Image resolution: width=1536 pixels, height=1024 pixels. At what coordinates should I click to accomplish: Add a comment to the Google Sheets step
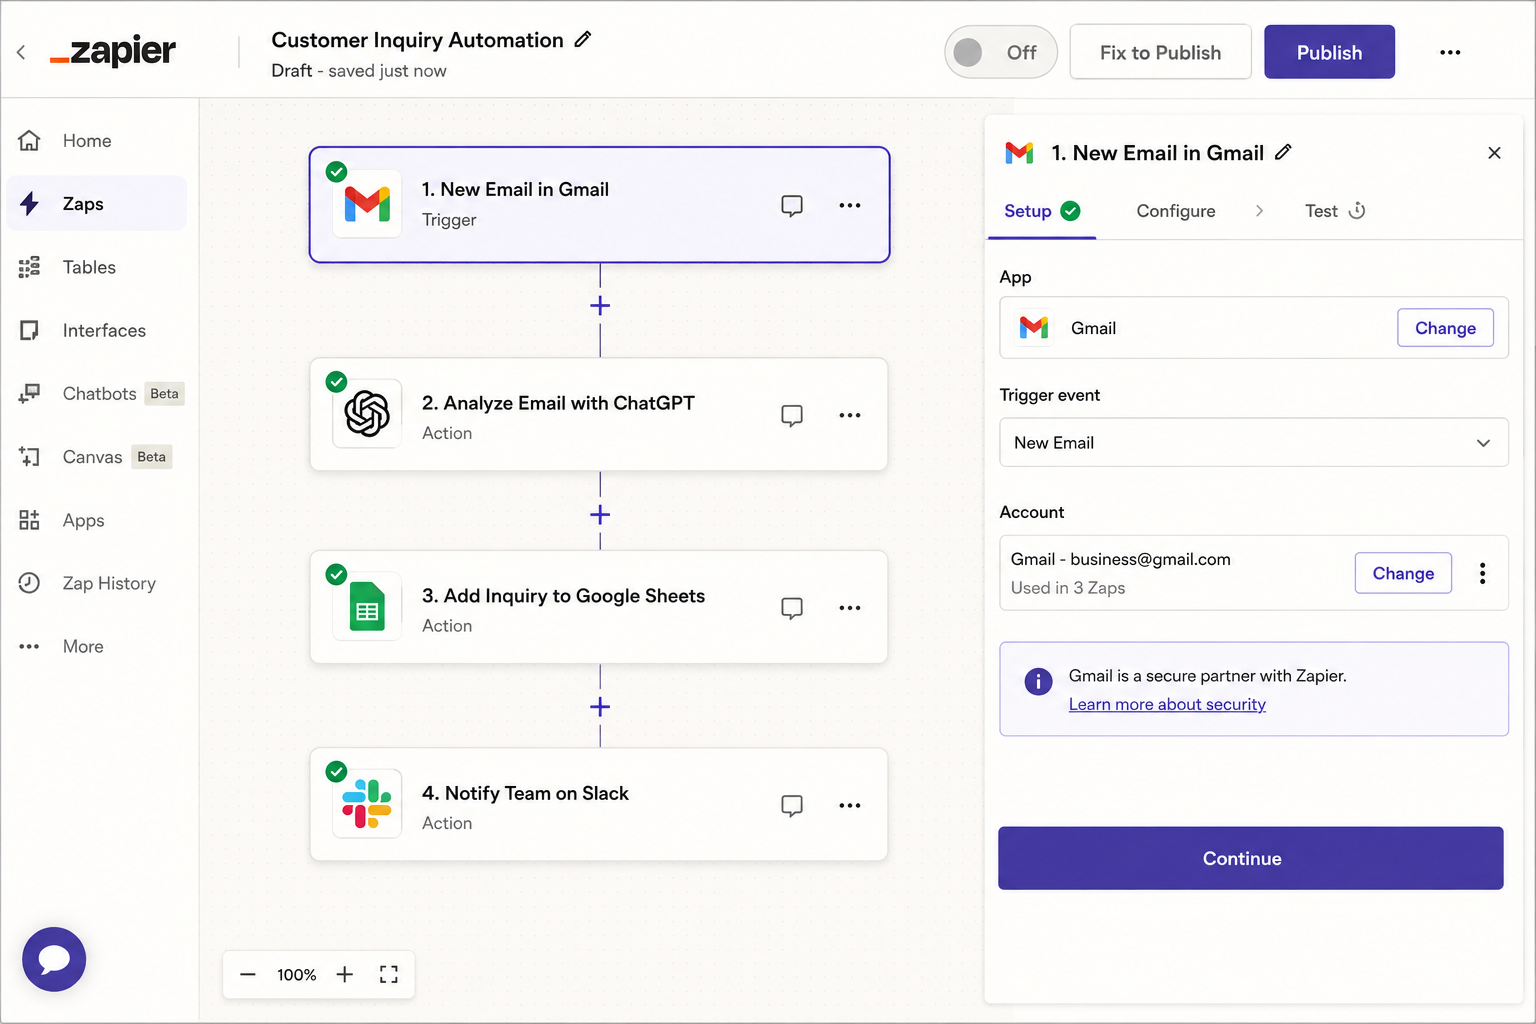point(792,608)
